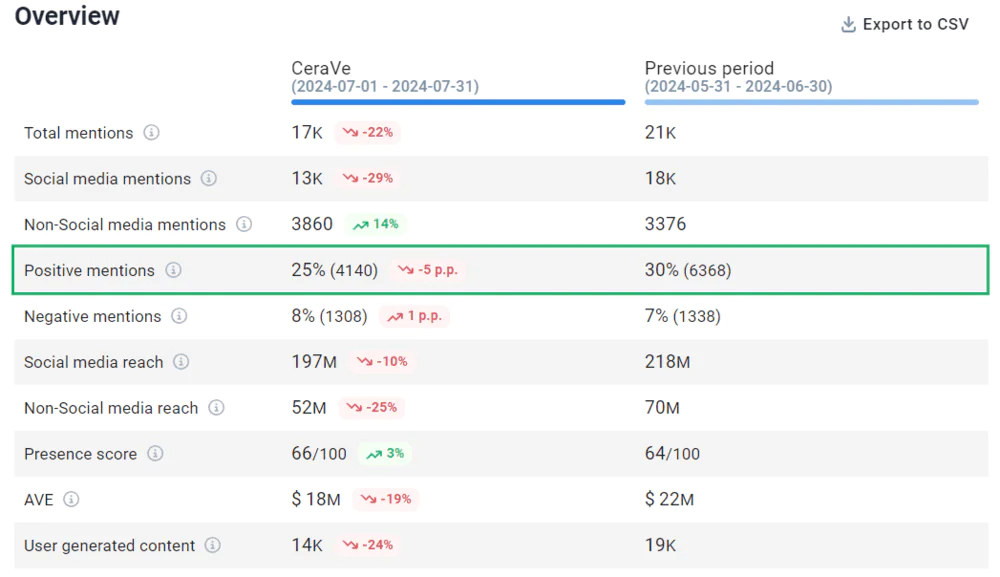This screenshot has width=1000, height=577.
Task: Click the -5 p.p. badge for Positive mentions
Action: click(428, 270)
